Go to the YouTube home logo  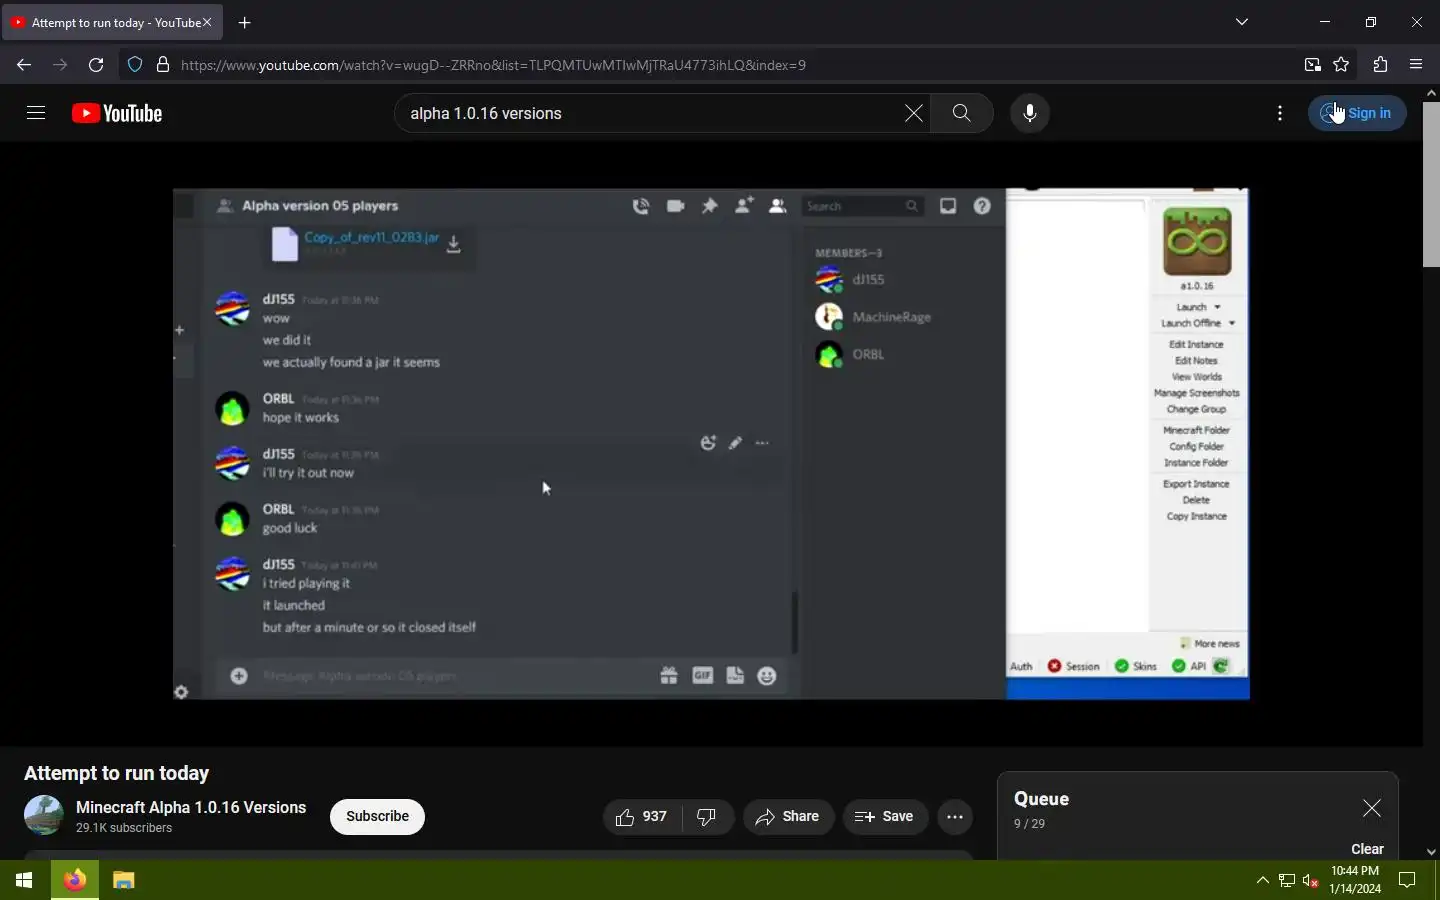(x=117, y=113)
